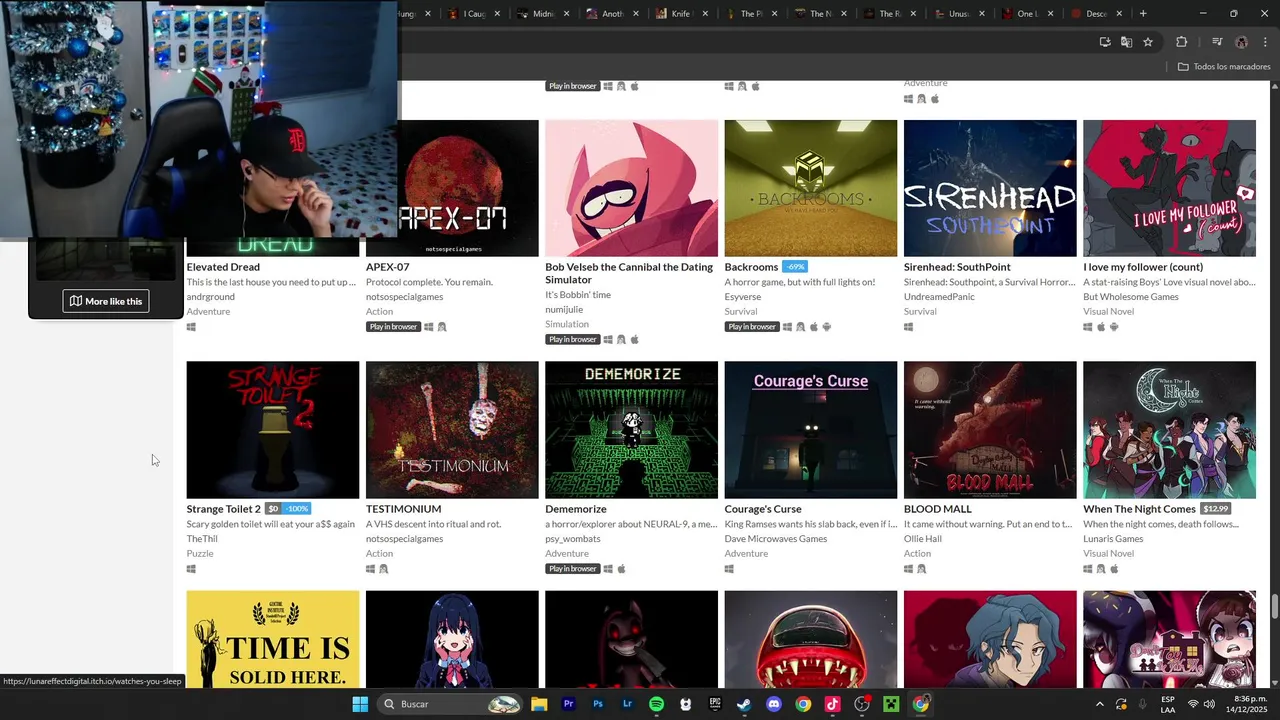Click the Chrome install app icon
Viewport: 1280px width, 720px height.
pyautogui.click(x=1105, y=42)
